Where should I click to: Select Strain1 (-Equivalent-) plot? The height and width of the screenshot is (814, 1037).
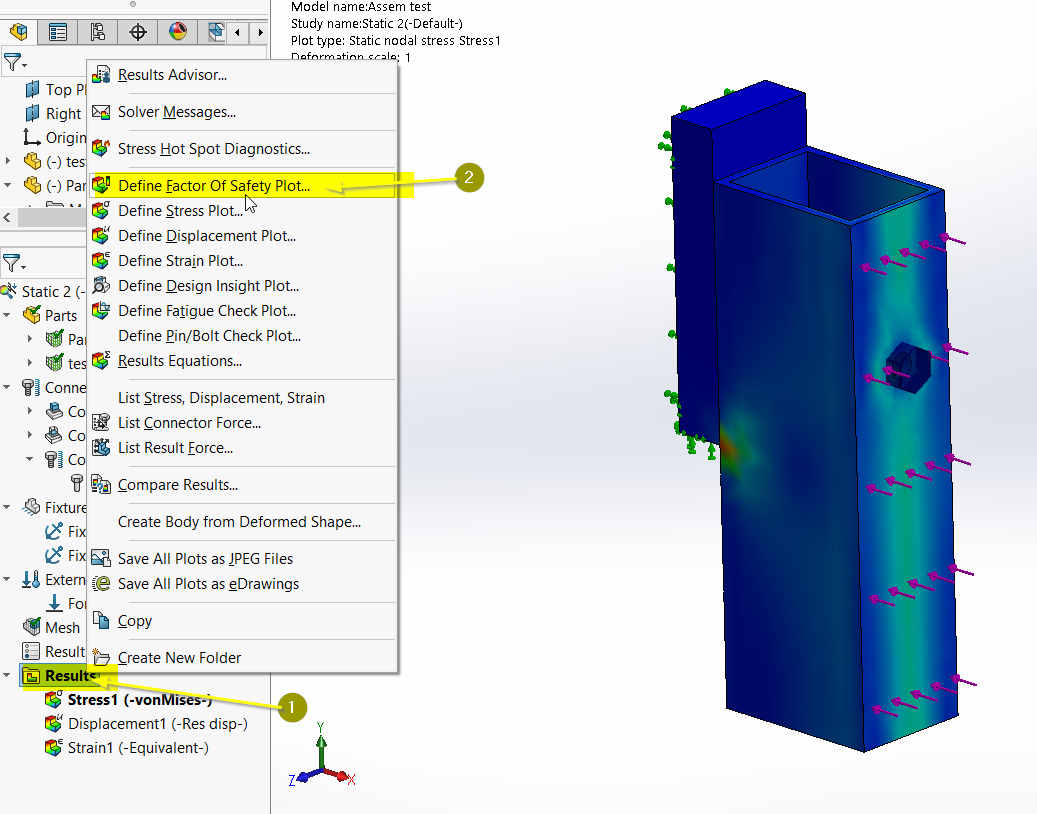coord(127,748)
